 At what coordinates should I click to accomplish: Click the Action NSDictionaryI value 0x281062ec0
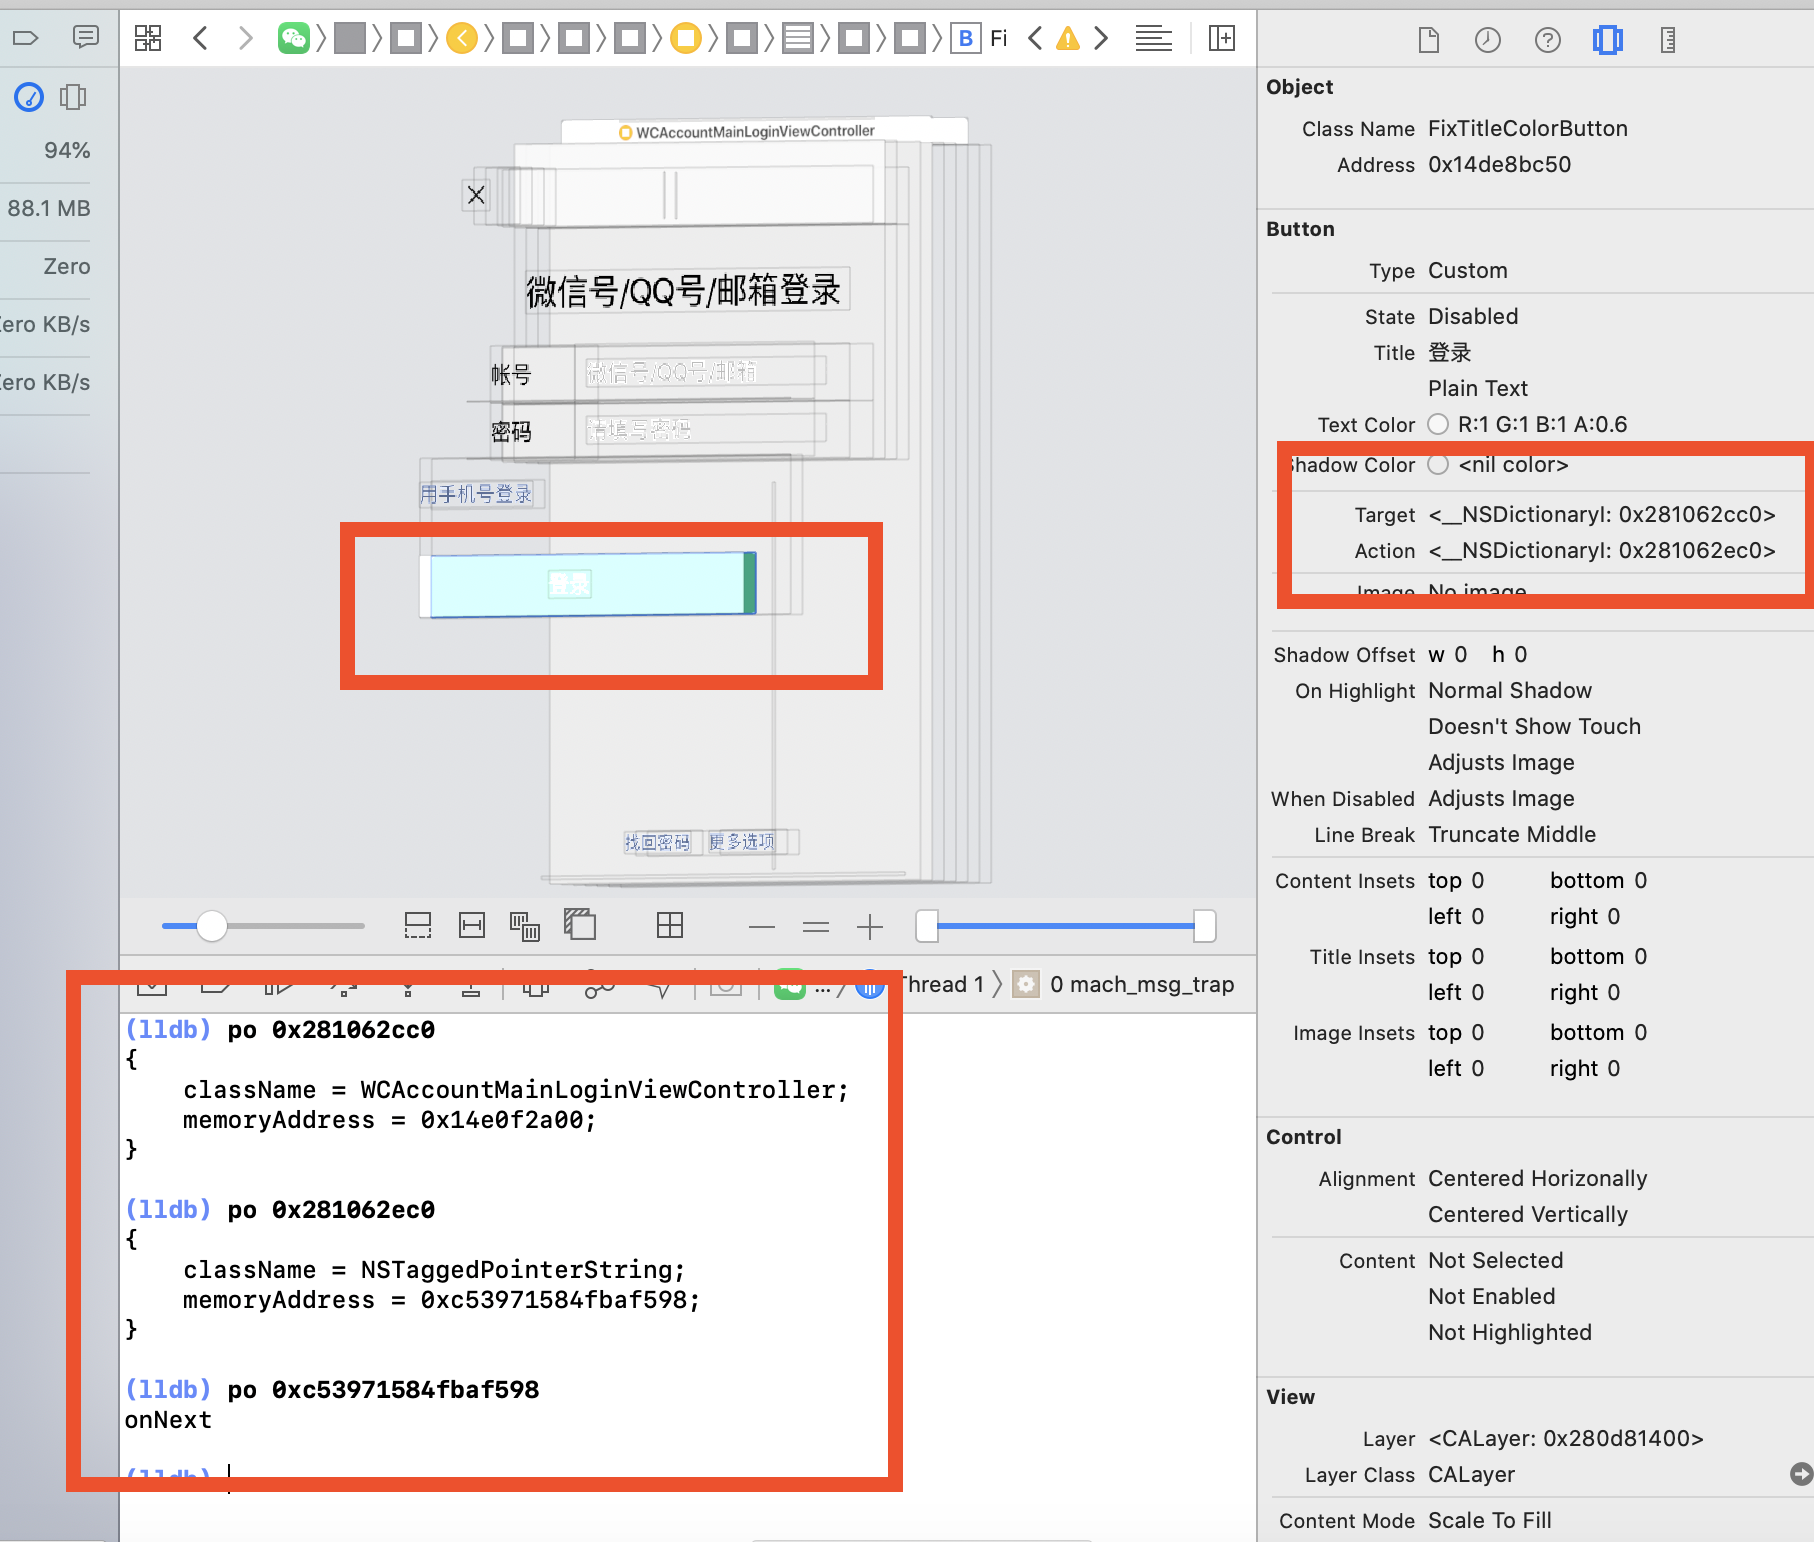pos(1602,550)
